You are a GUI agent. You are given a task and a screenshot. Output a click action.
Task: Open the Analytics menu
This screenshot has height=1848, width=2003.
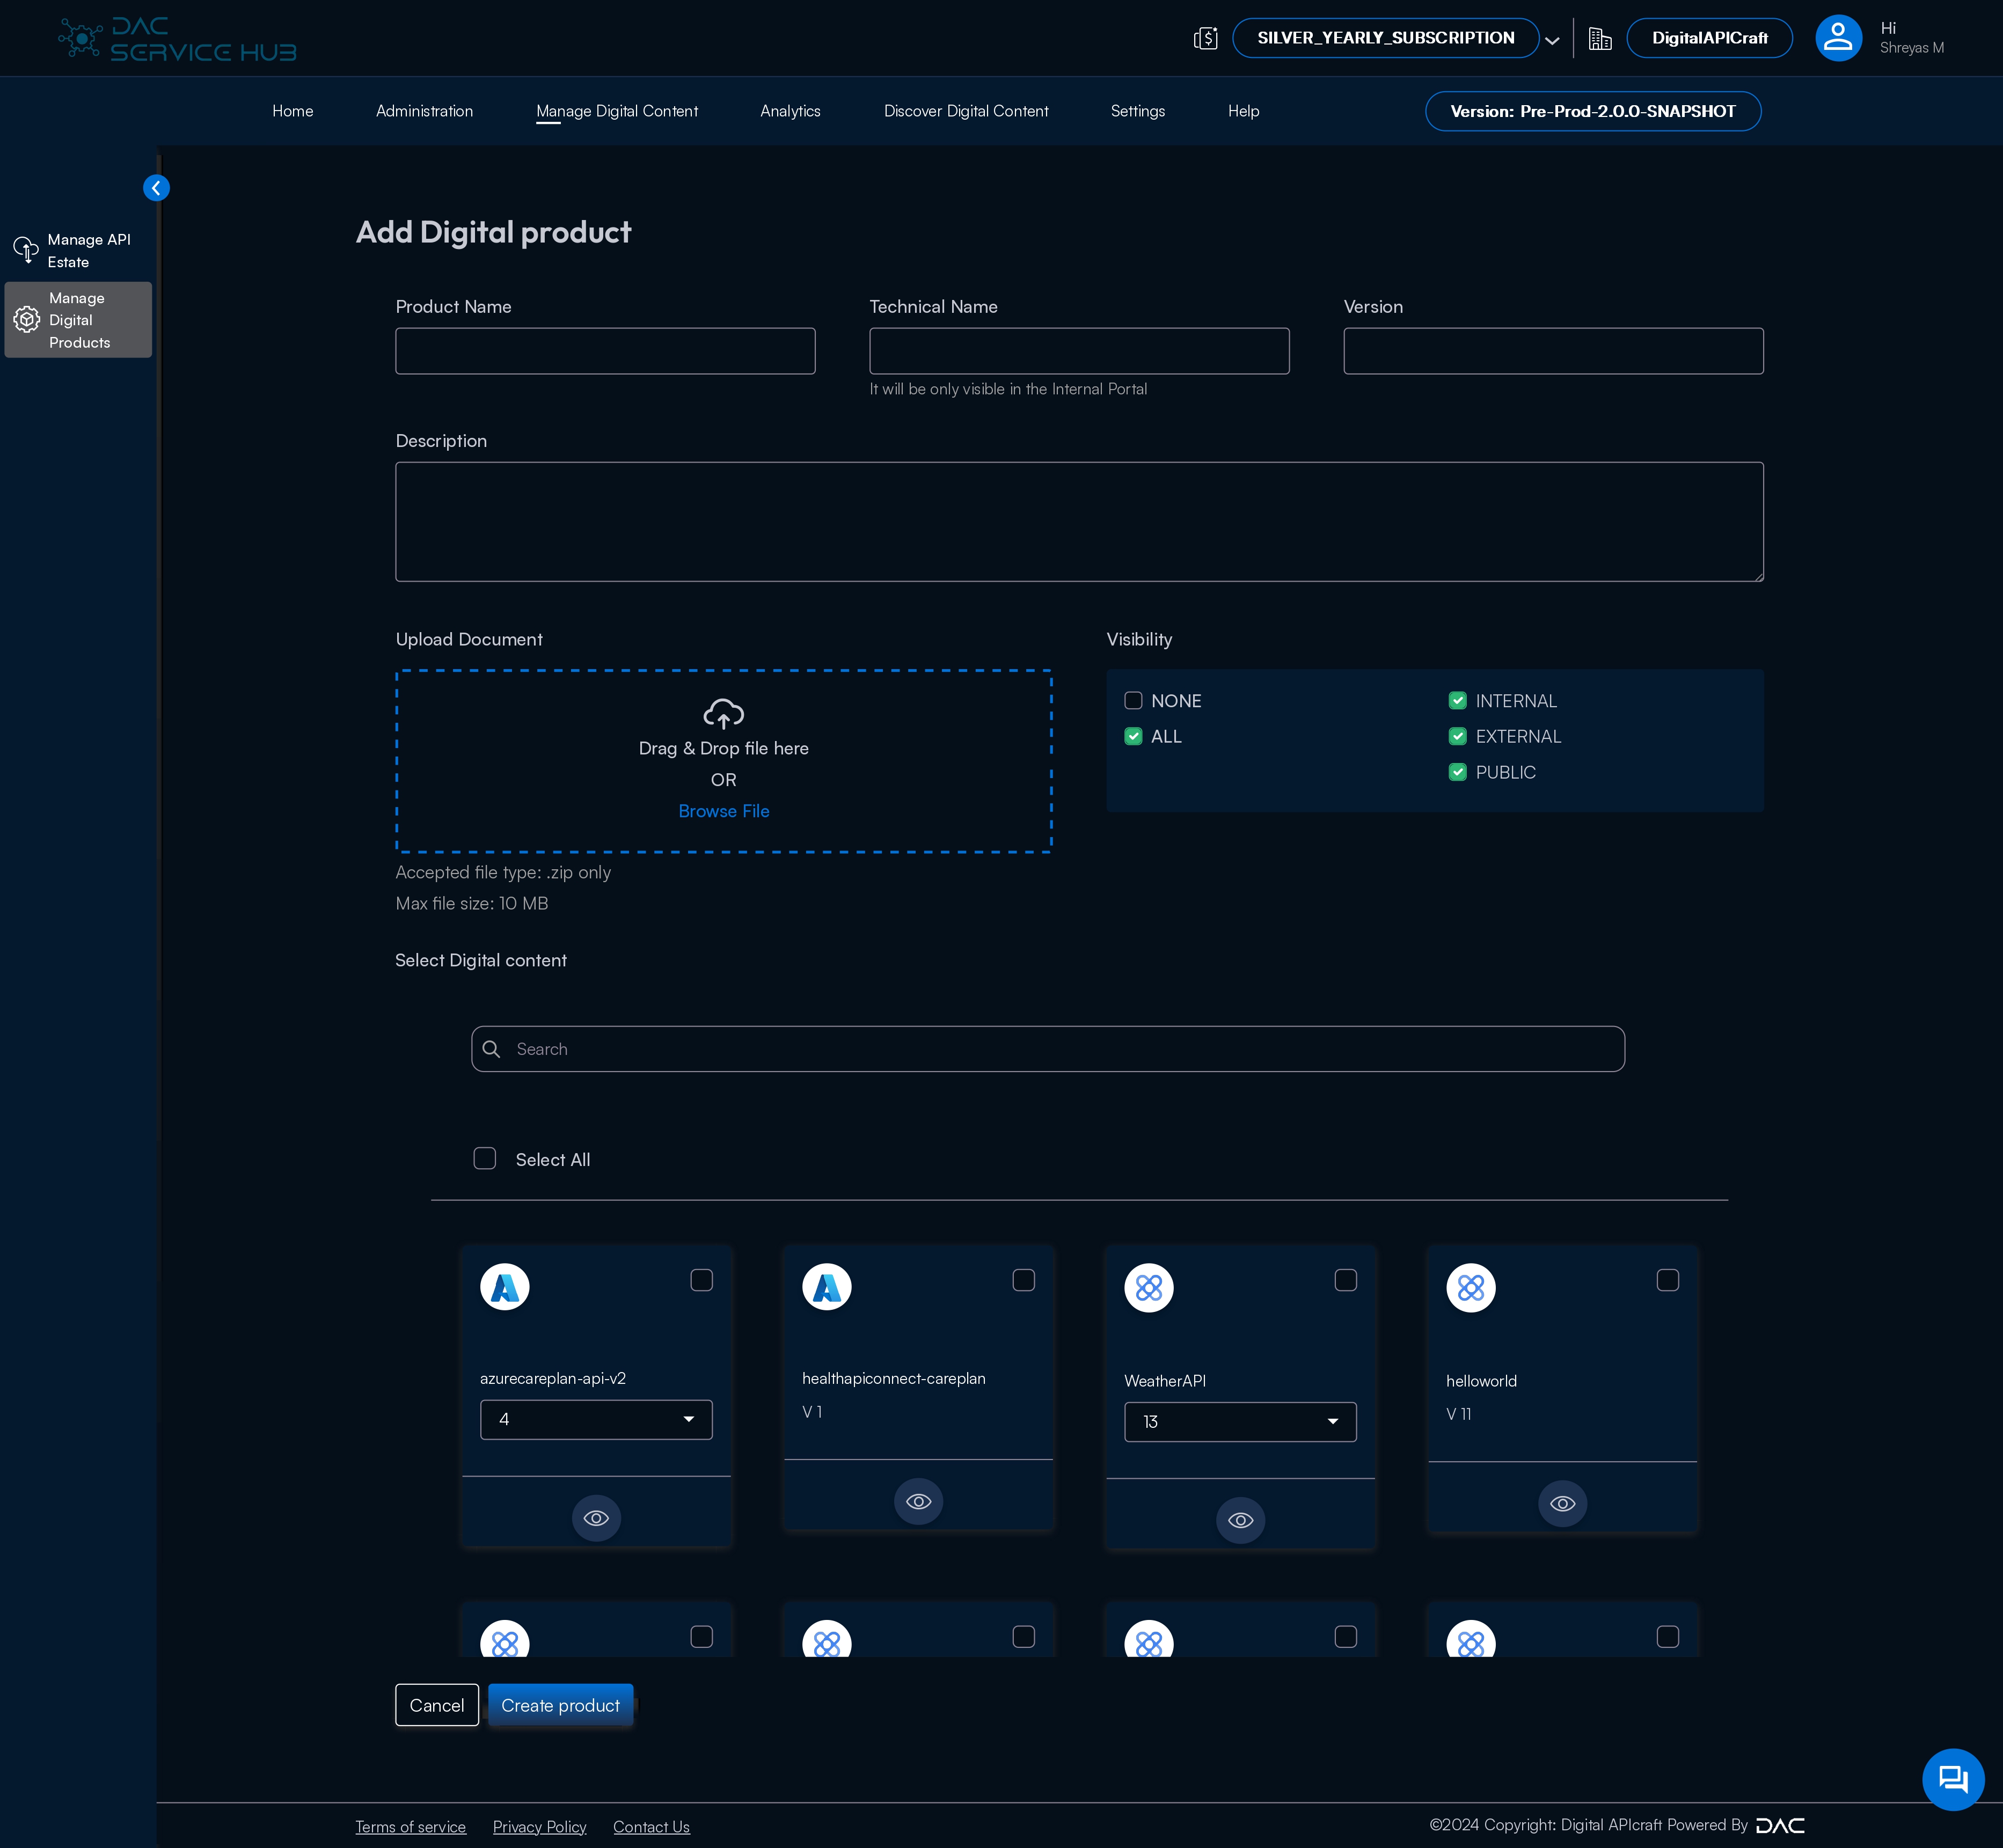coord(790,111)
